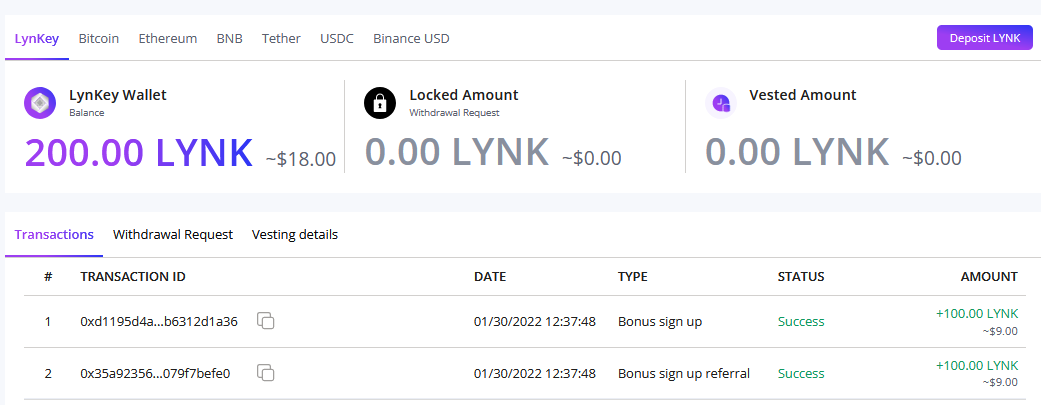The image size is (1041, 405).
Task: Click the 200.00 LYNK wallet balance
Action: pos(139,152)
